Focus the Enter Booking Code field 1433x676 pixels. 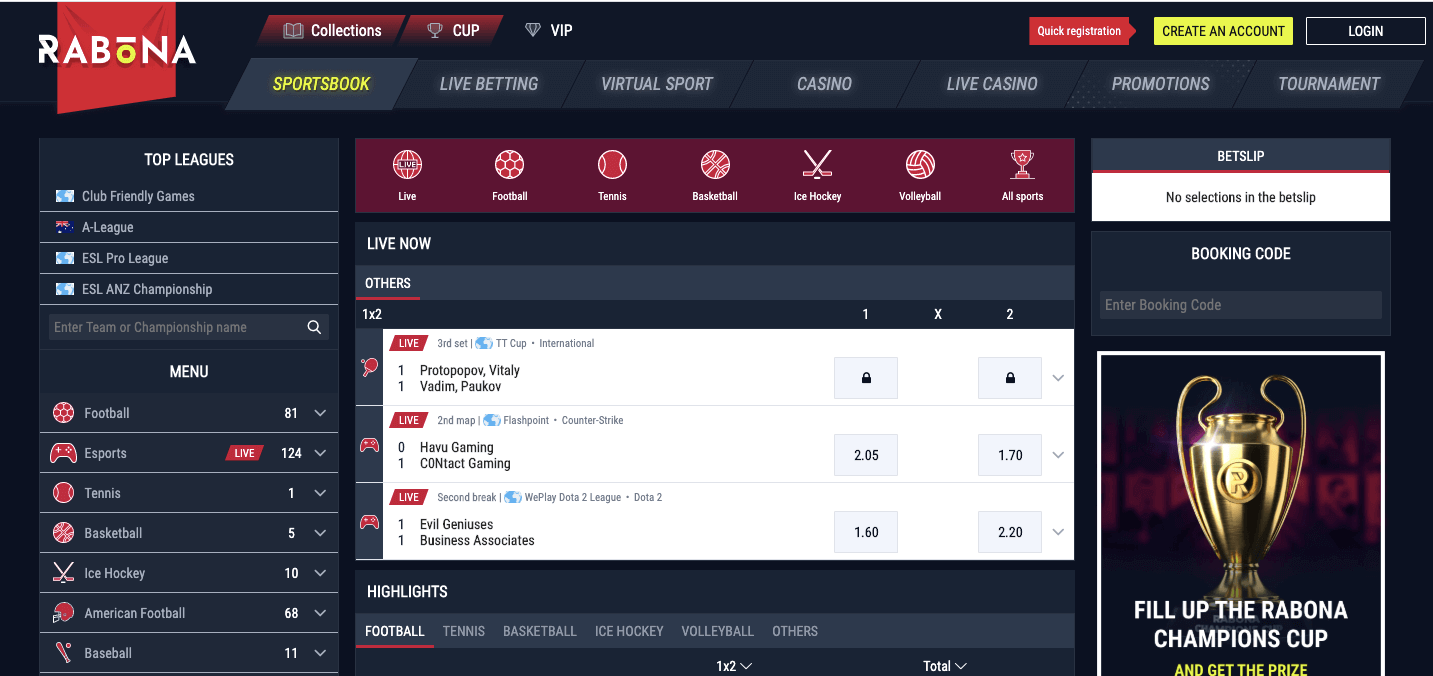[x=1241, y=305]
